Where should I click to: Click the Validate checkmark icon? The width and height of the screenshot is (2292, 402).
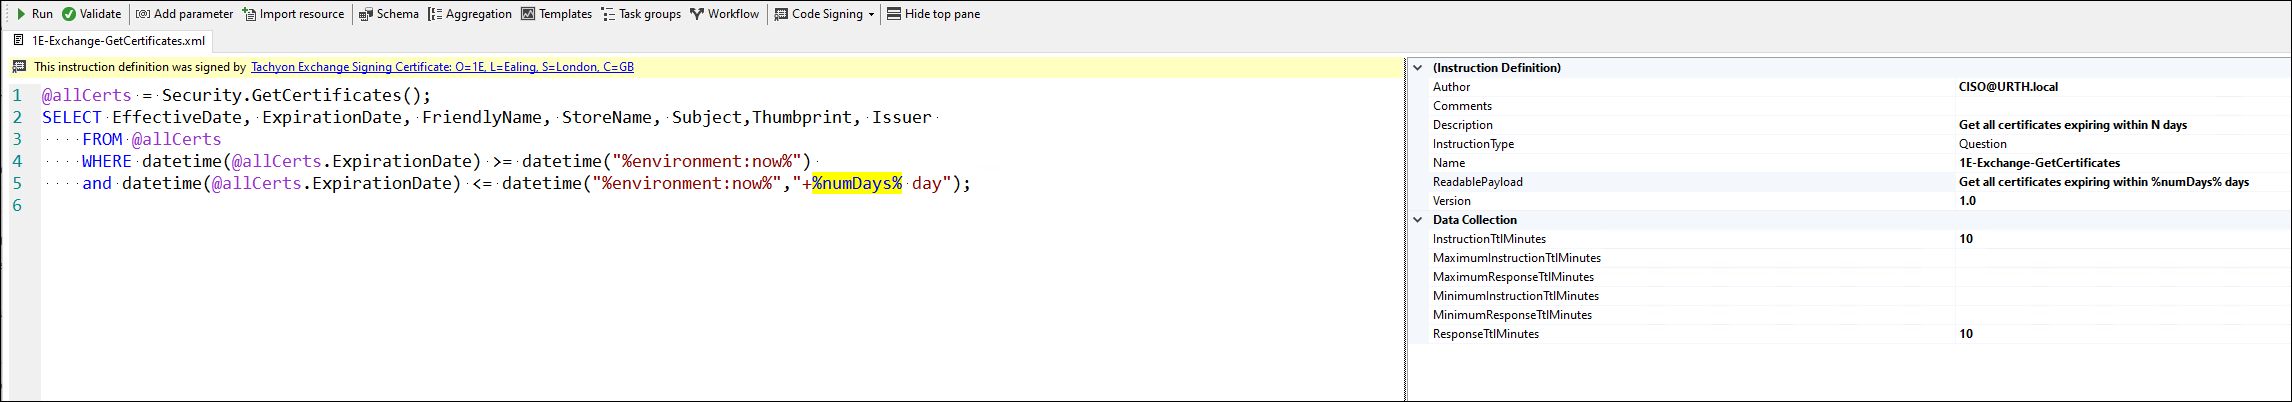pos(69,14)
